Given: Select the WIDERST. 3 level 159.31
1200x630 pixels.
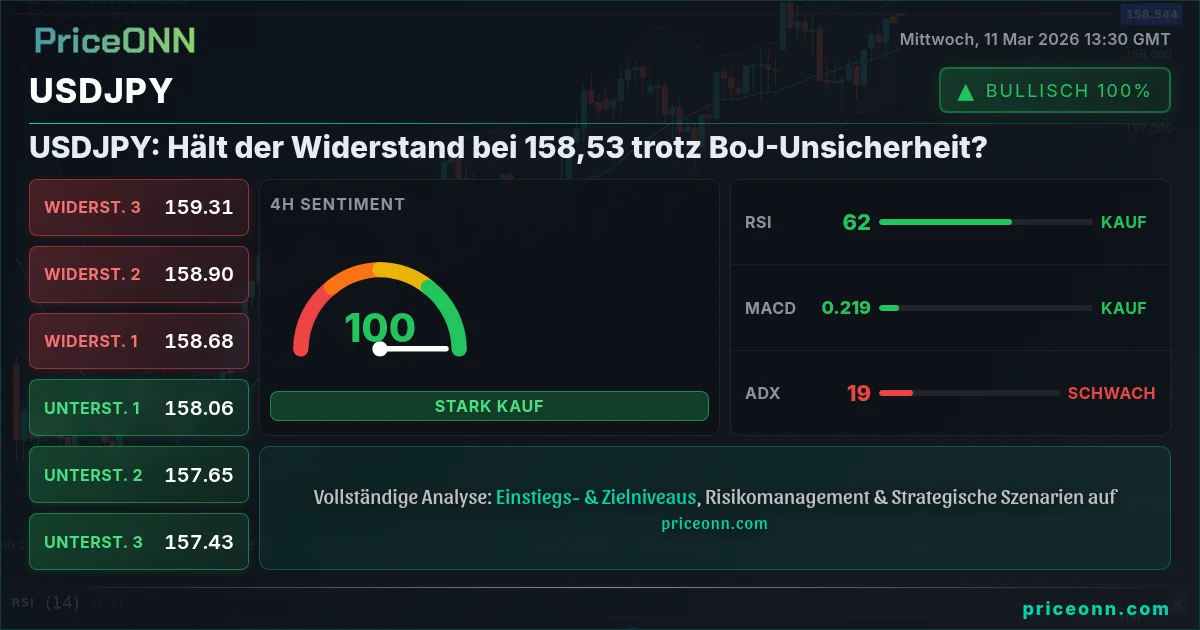Looking at the screenshot, I should pos(139,207).
